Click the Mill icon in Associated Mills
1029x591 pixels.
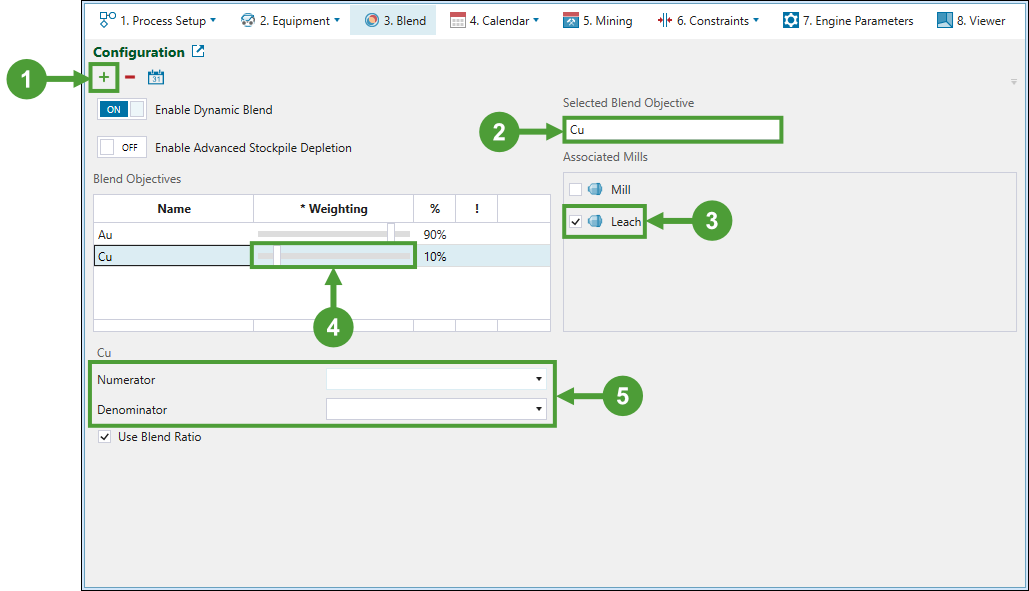594,190
